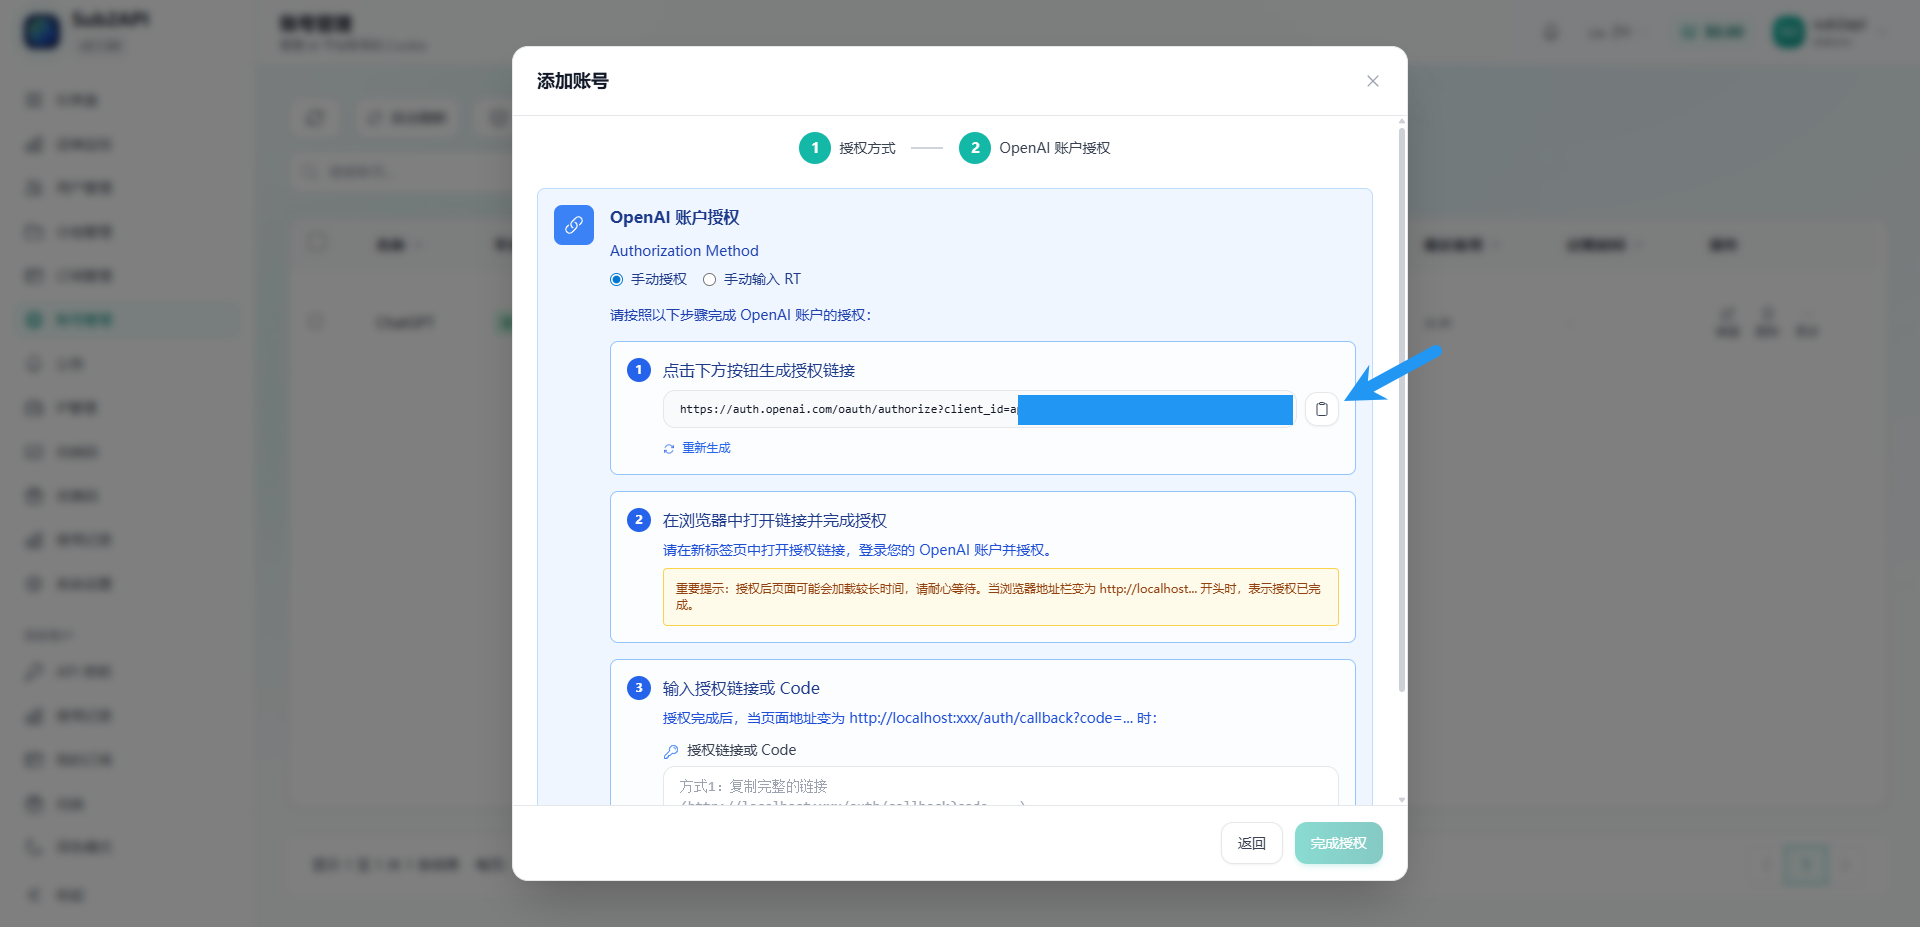Click the blue chain-link icon beside OpenAI 账户授权
1920x927 pixels.
pyautogui.click(x=573, y=225)
